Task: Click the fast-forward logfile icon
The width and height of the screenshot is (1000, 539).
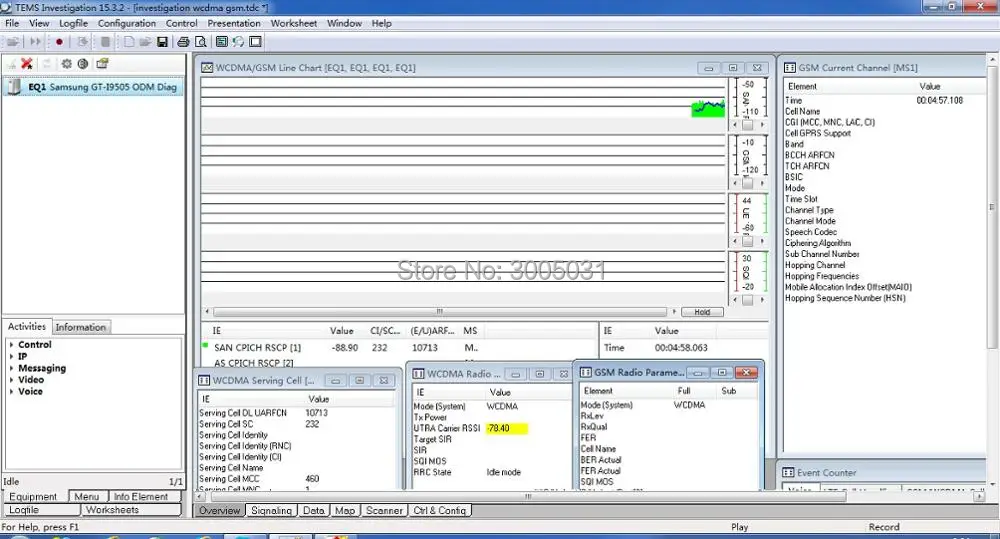Action: [35, 42]
